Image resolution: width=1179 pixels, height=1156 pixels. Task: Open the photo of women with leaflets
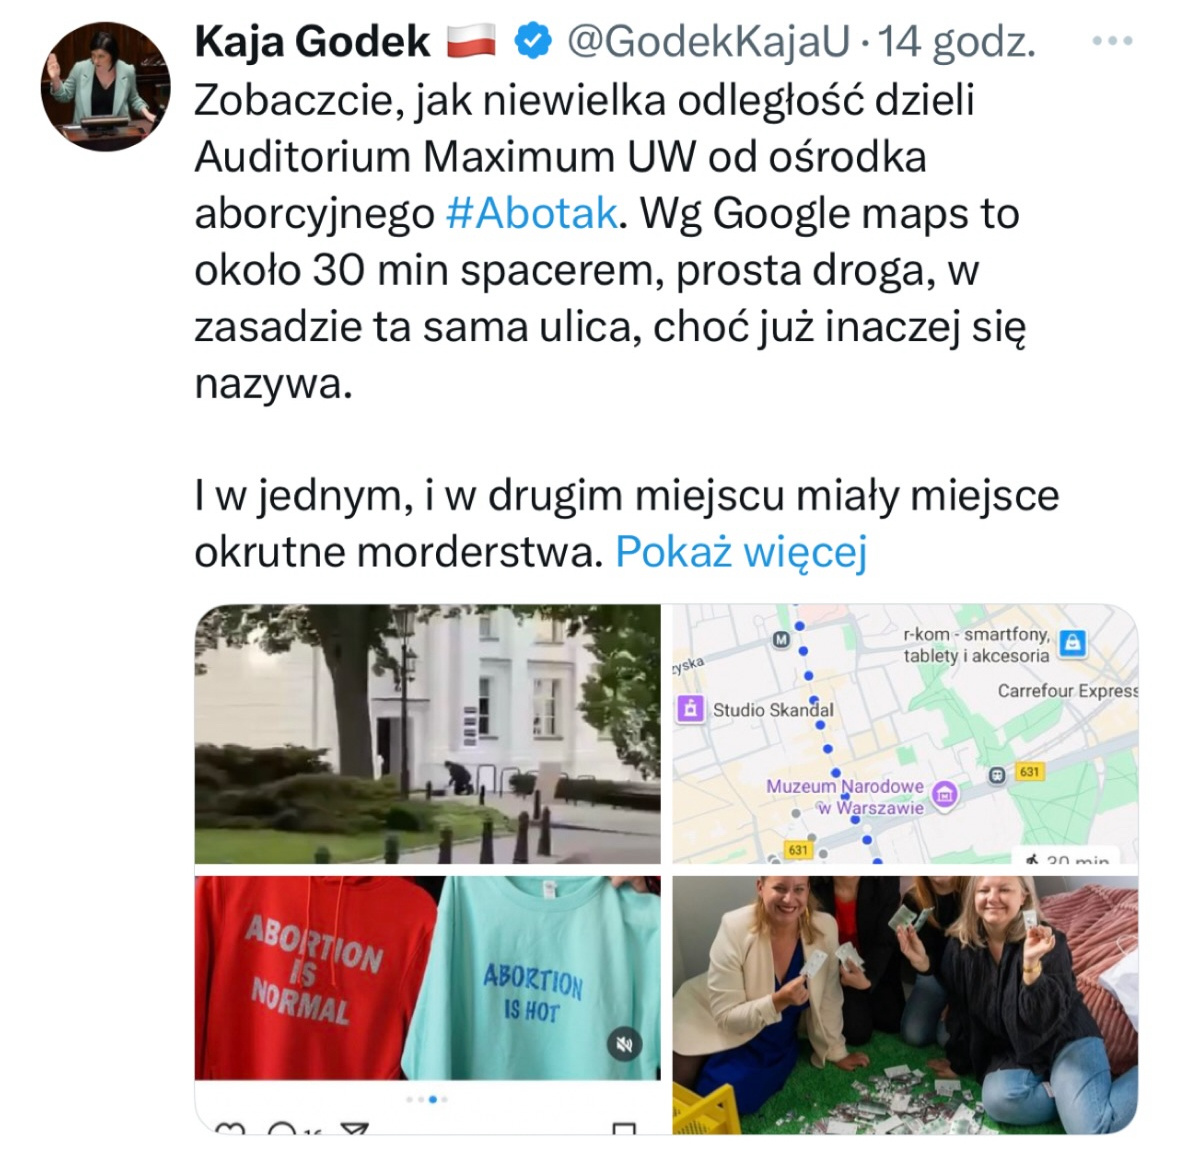pyautogui.click(x=905, y=1004)
